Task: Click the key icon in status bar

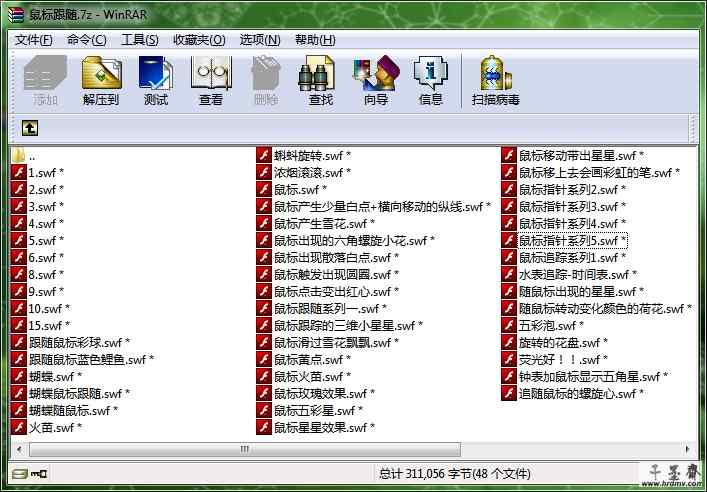Action: pos(38,474)
